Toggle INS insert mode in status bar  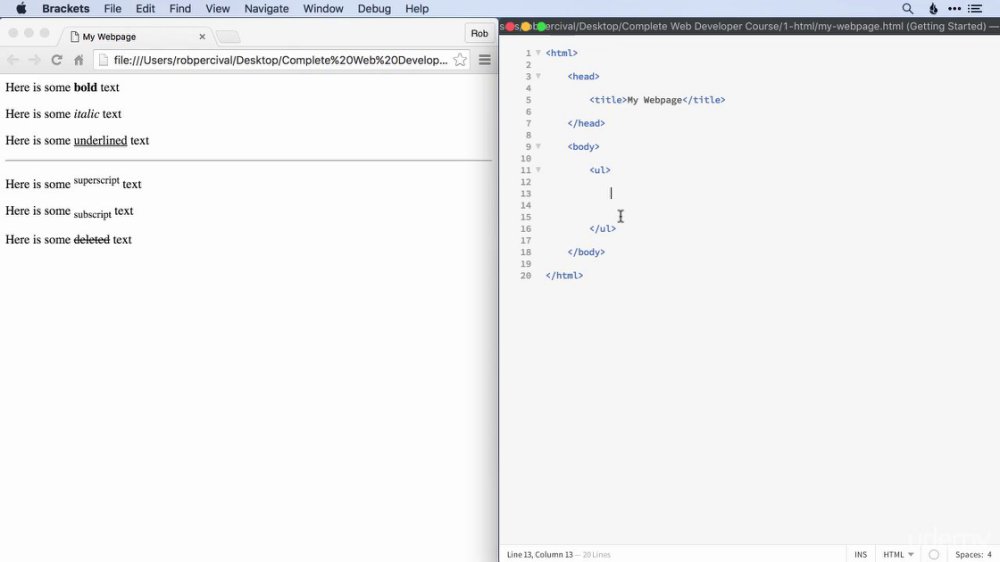[860, 554]
